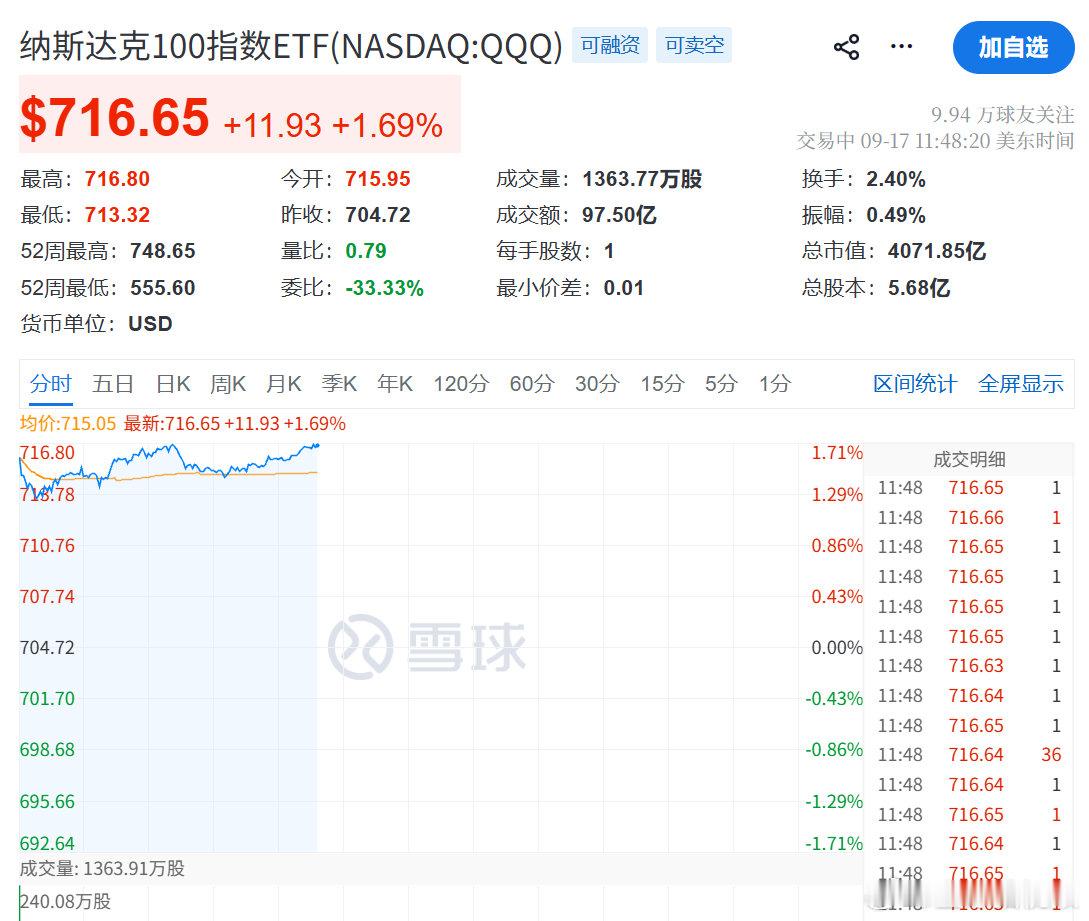This screenshot has height=921, width=1089.
Task: Click the 均价:715.05 label
Action: click(x=67, y=424)
